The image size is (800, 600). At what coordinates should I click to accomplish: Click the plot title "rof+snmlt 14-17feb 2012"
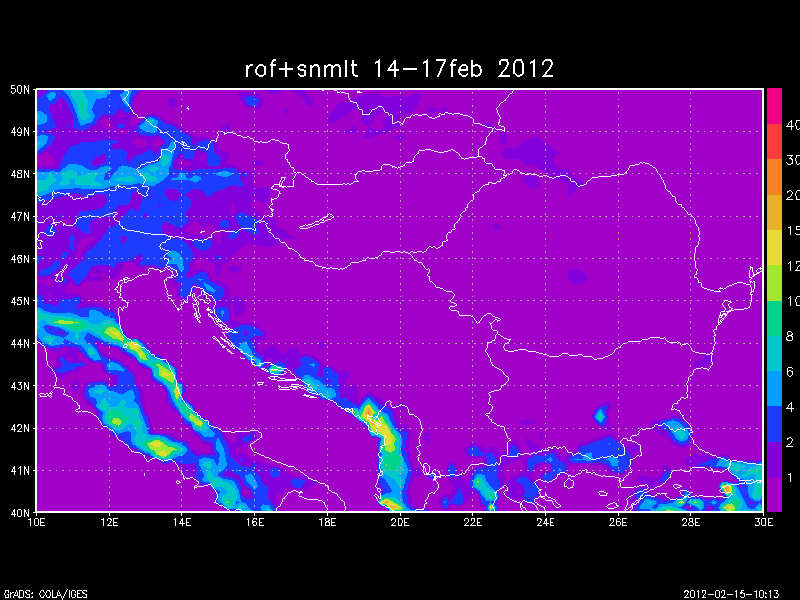[x=399, y=69]
